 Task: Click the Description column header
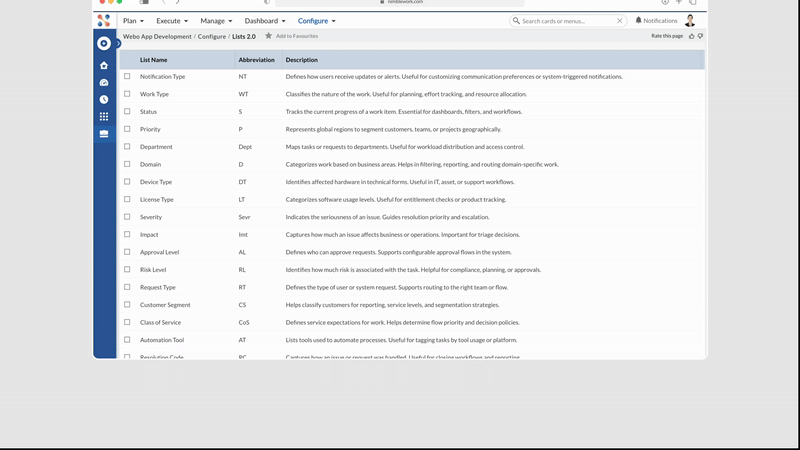[x=302, y=60]
